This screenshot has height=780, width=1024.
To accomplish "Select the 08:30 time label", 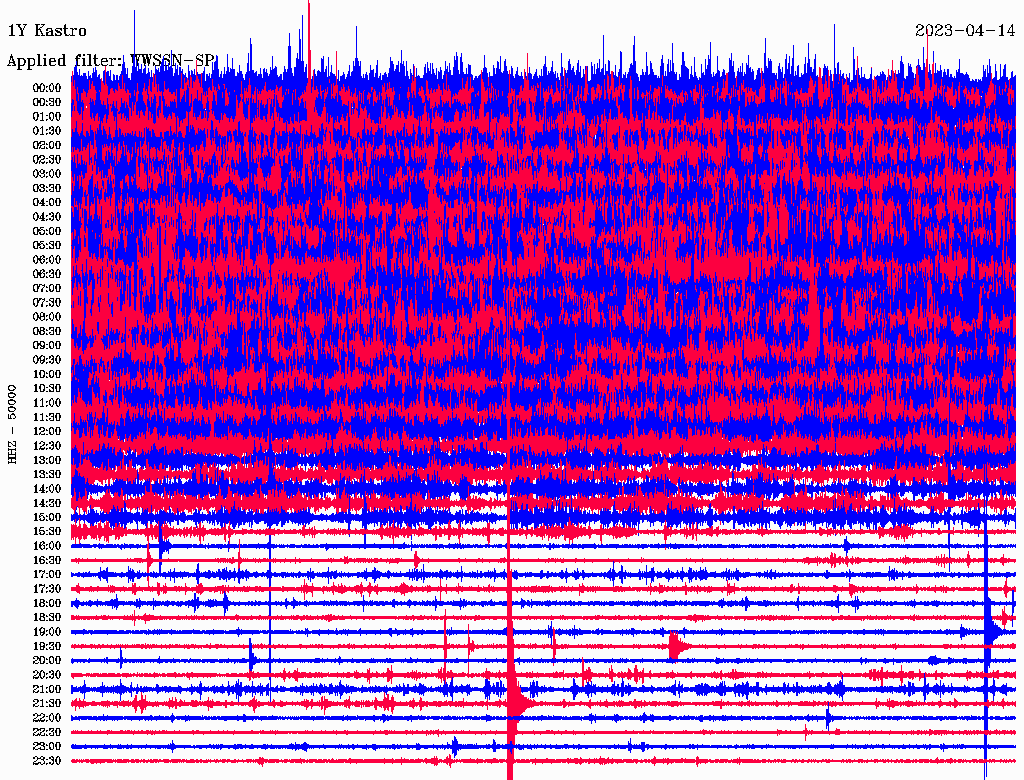I will pyautogui.click(x=47, y=331).
